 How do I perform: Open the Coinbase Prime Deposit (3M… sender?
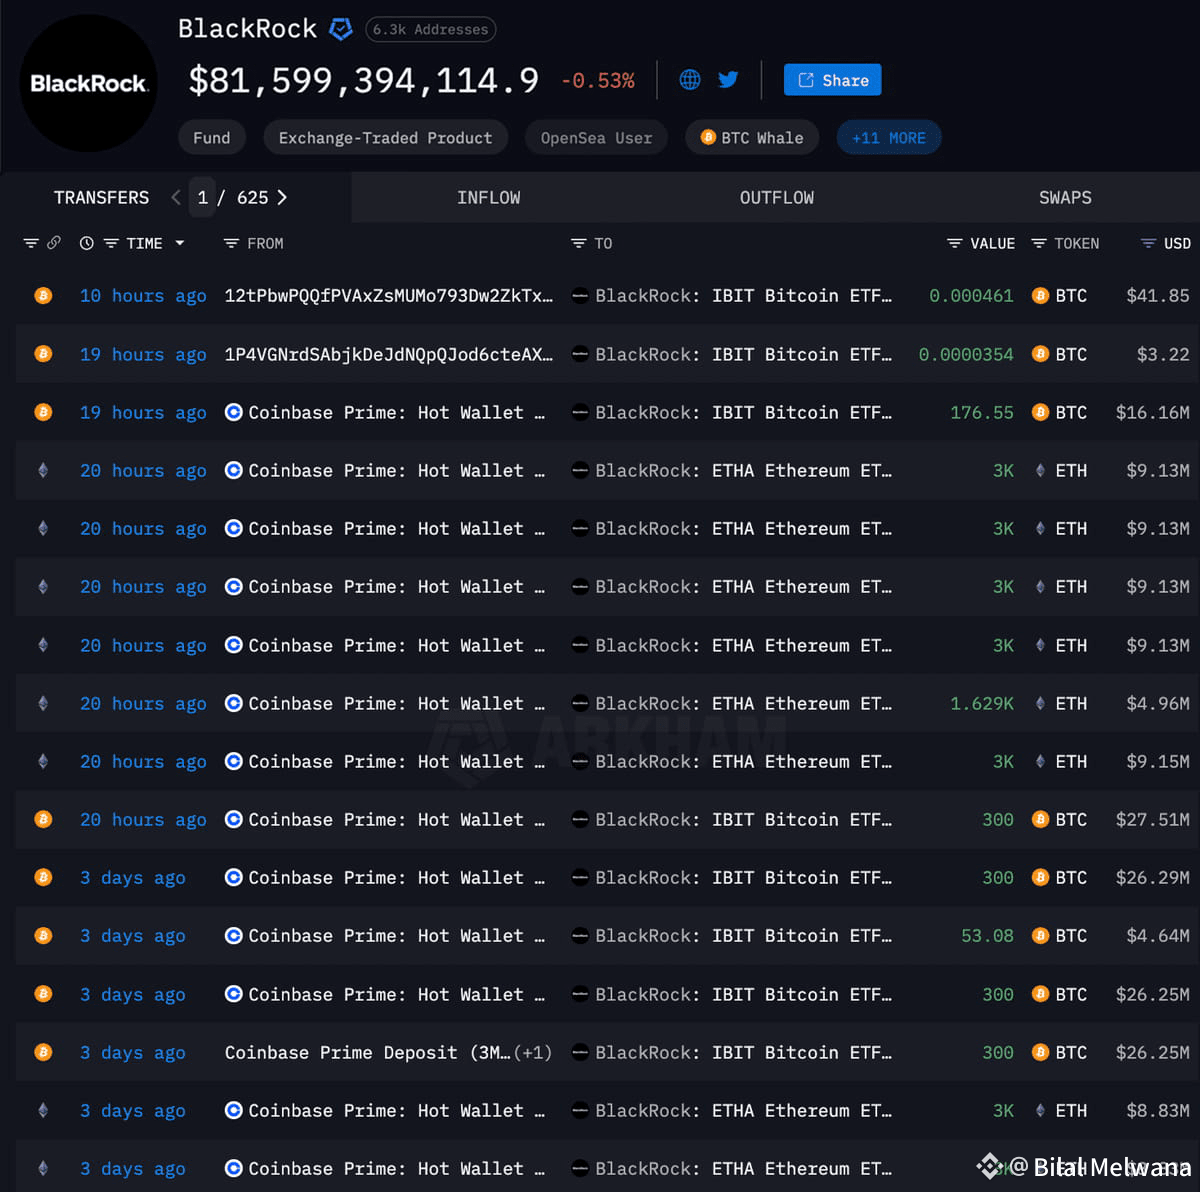coord(367,1052)
